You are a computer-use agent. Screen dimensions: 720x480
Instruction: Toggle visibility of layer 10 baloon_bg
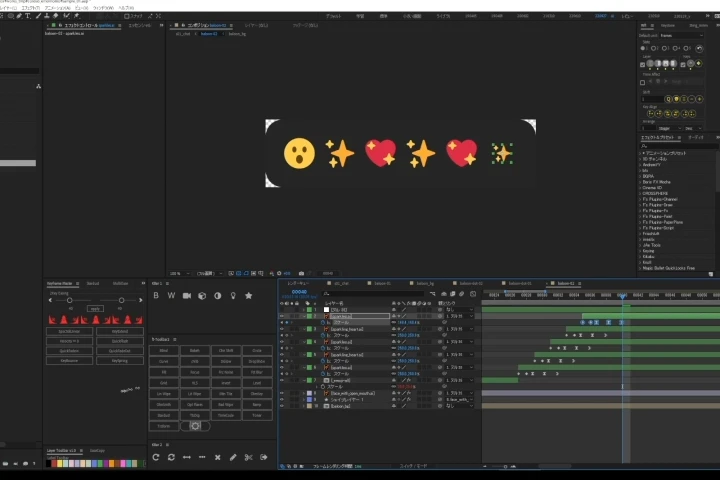[x=281, y=406]
